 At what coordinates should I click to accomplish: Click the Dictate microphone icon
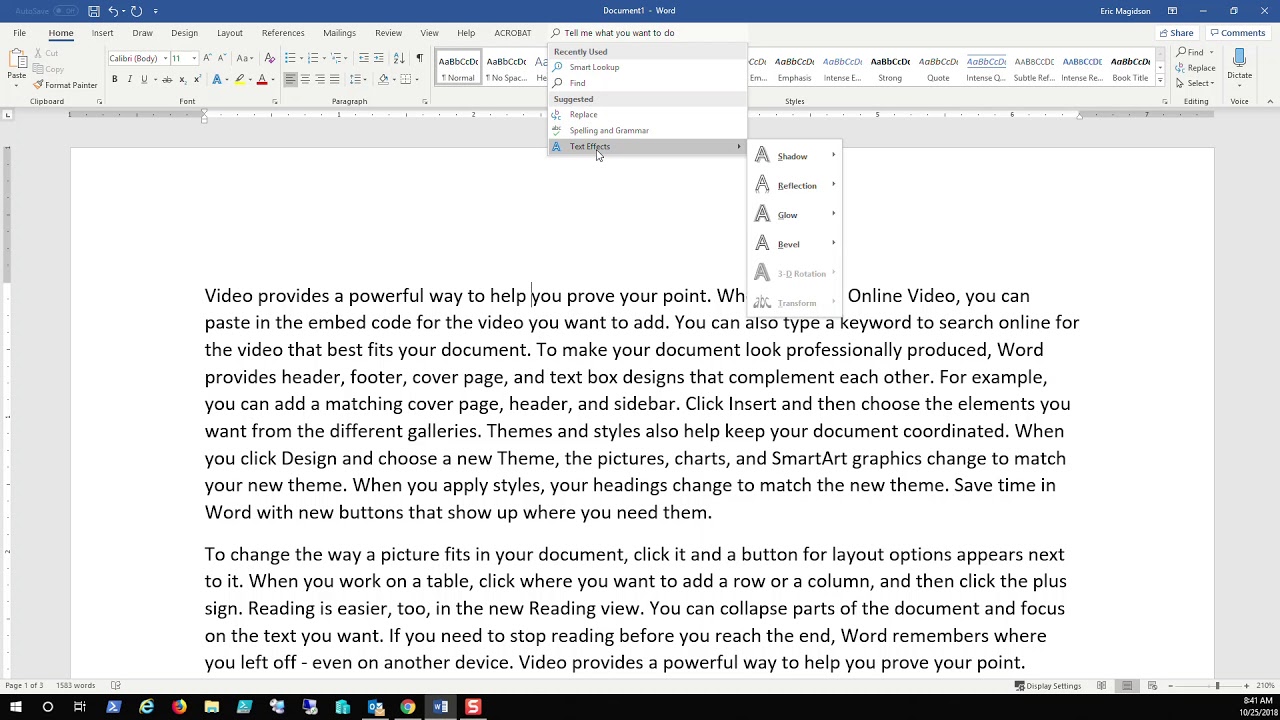[x=1239, y=58]
